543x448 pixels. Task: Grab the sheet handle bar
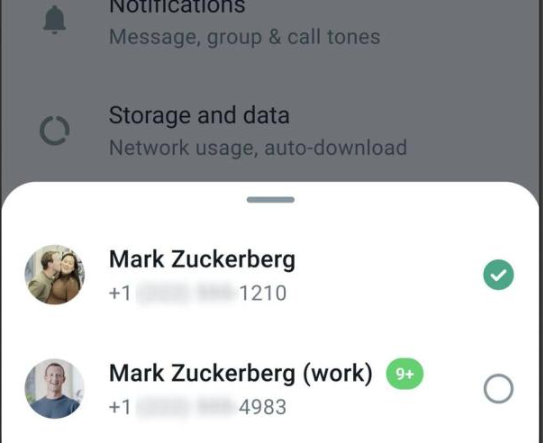[271, 200]
